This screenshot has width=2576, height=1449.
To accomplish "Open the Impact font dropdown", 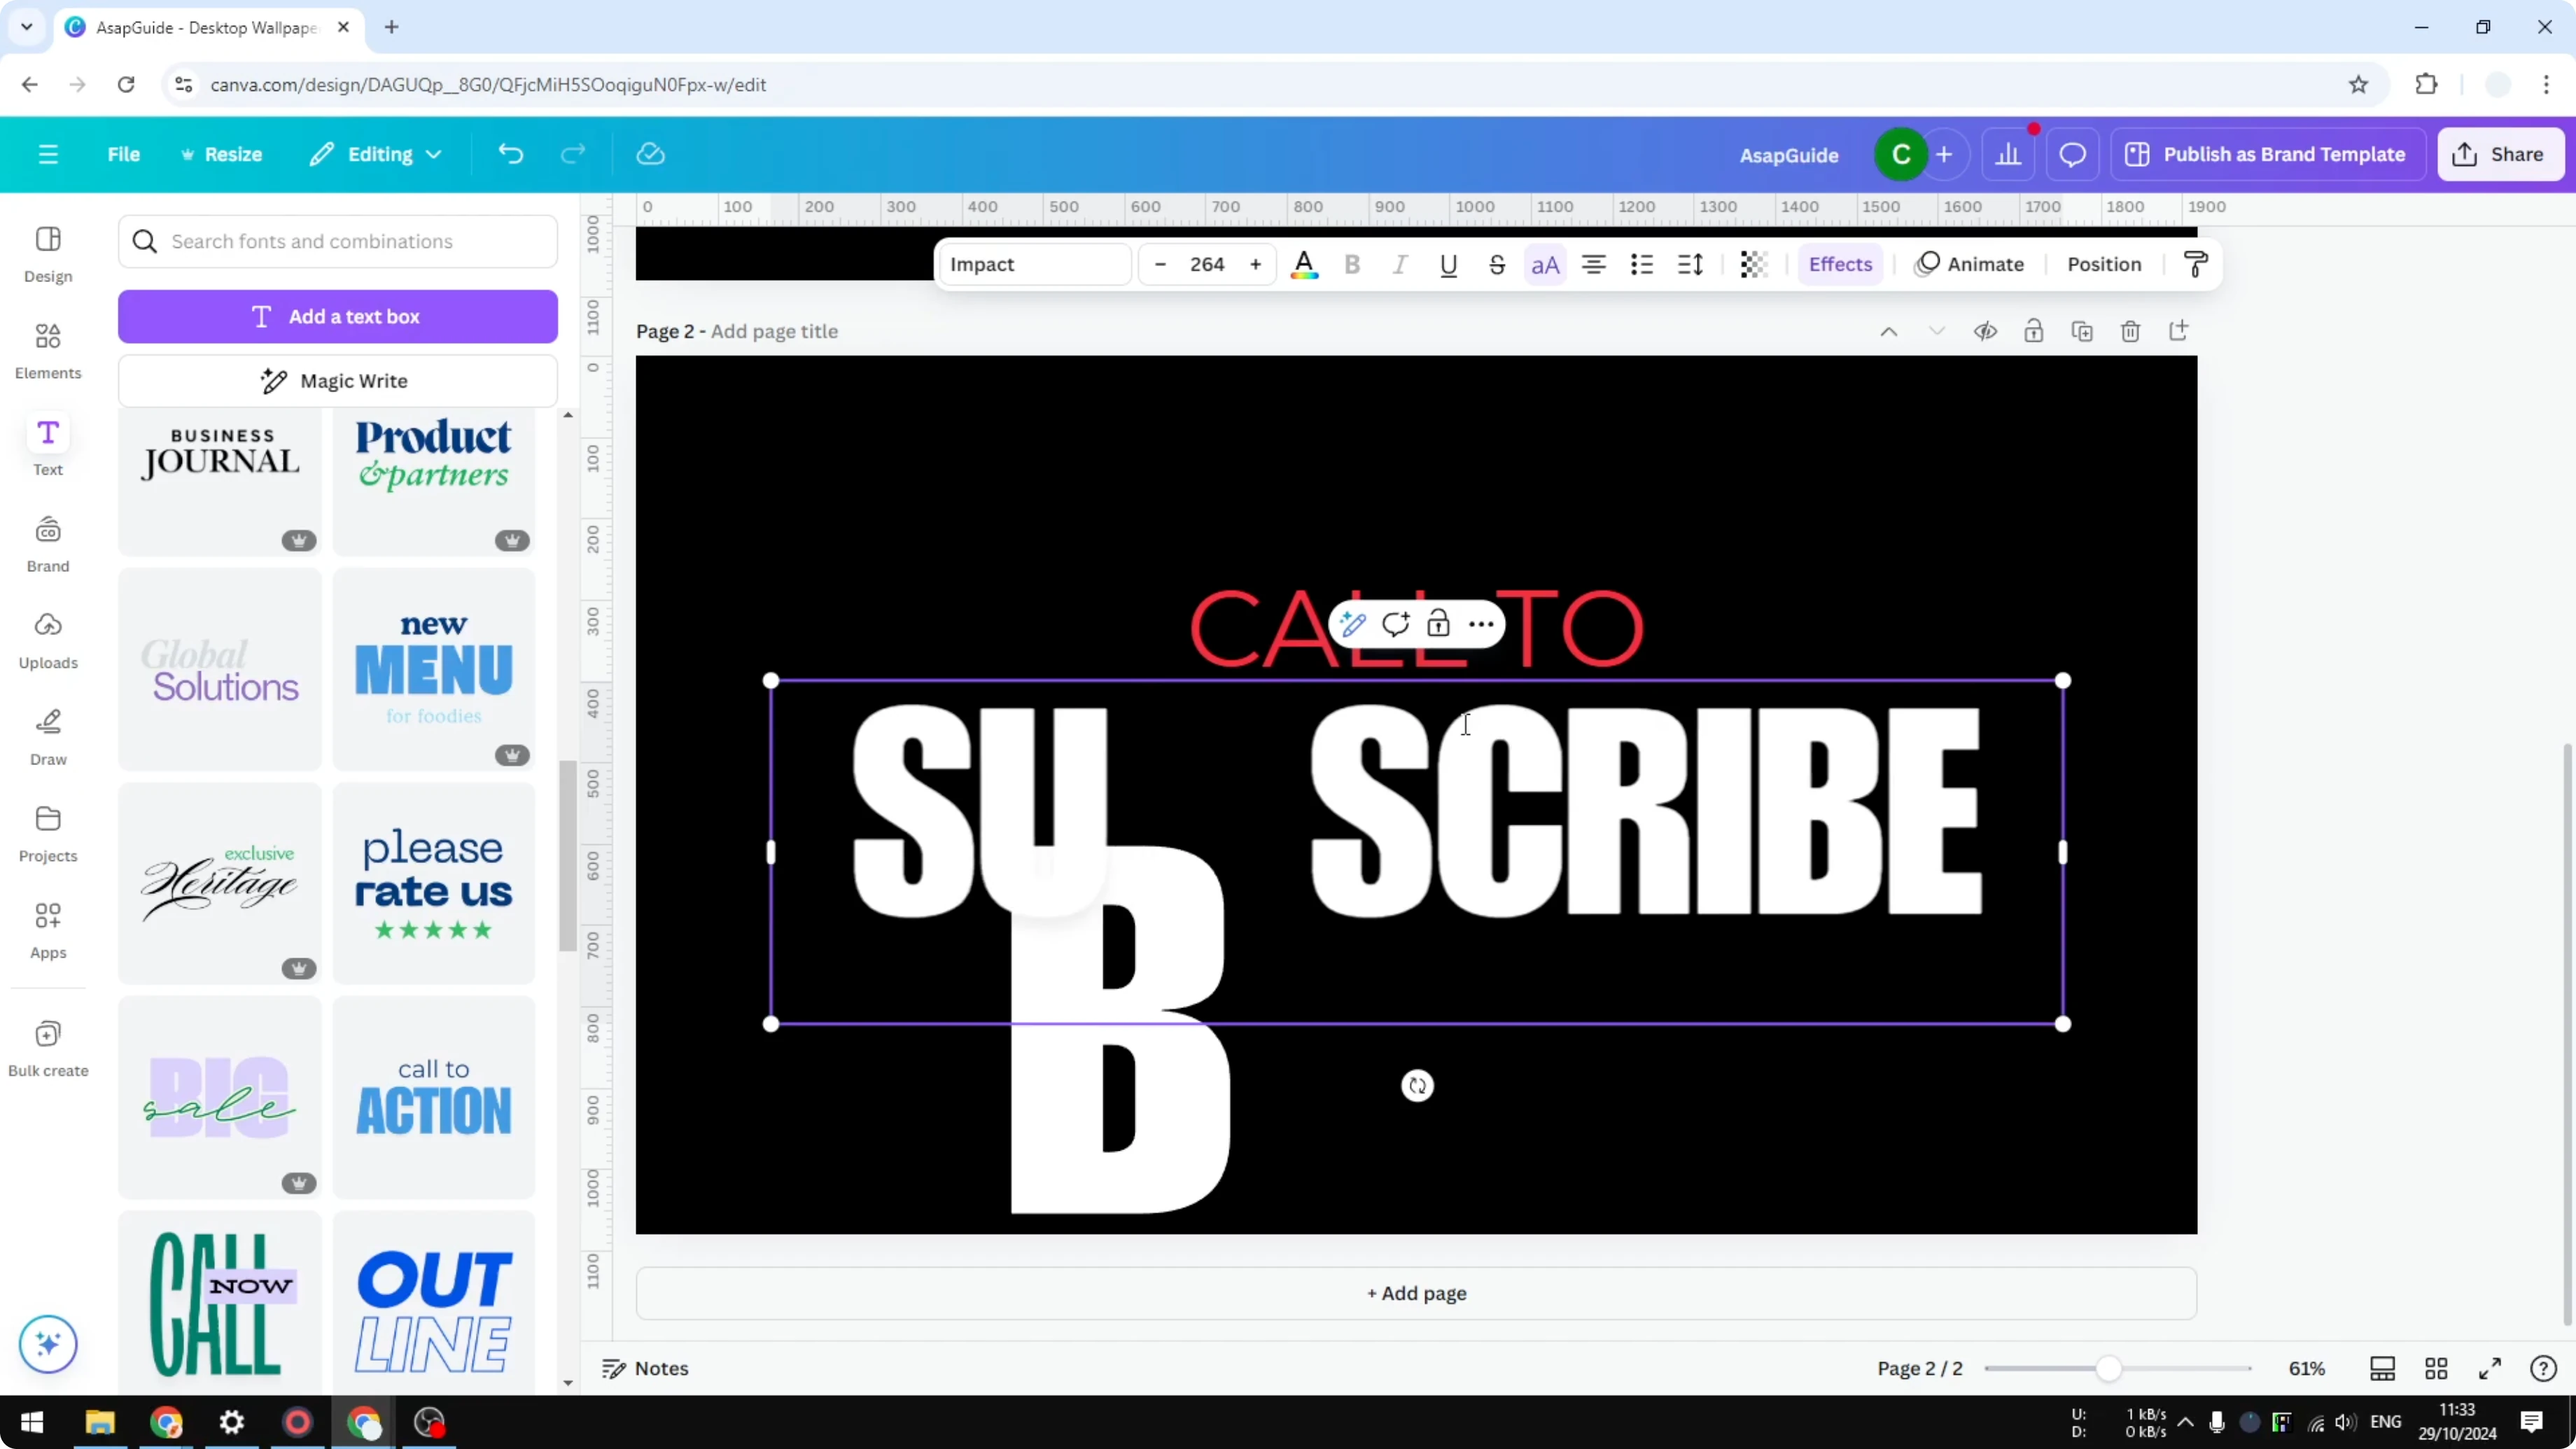I will [x=1034, y=264].
